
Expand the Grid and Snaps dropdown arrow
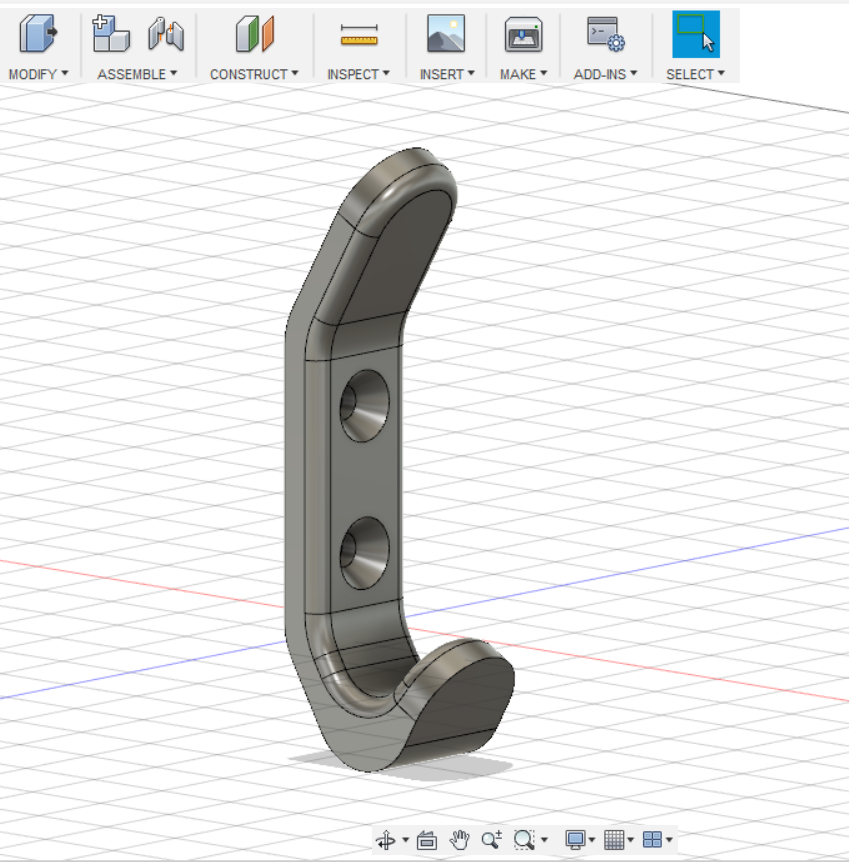coord(630,840)
